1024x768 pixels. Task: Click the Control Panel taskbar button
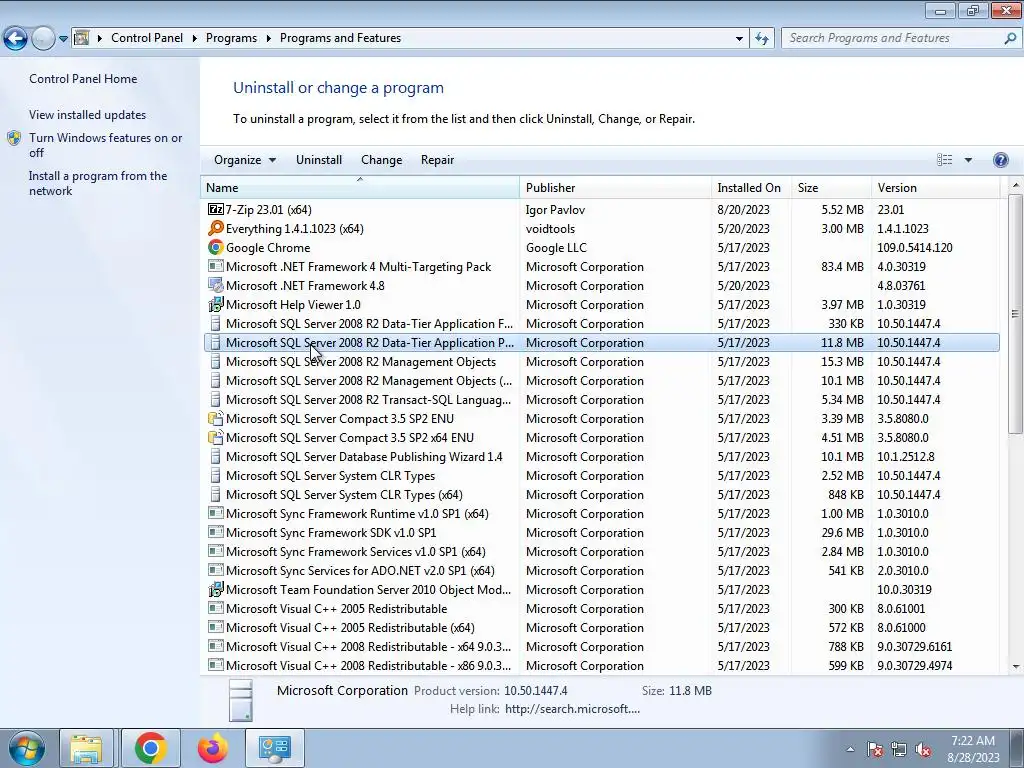[274, 748]
